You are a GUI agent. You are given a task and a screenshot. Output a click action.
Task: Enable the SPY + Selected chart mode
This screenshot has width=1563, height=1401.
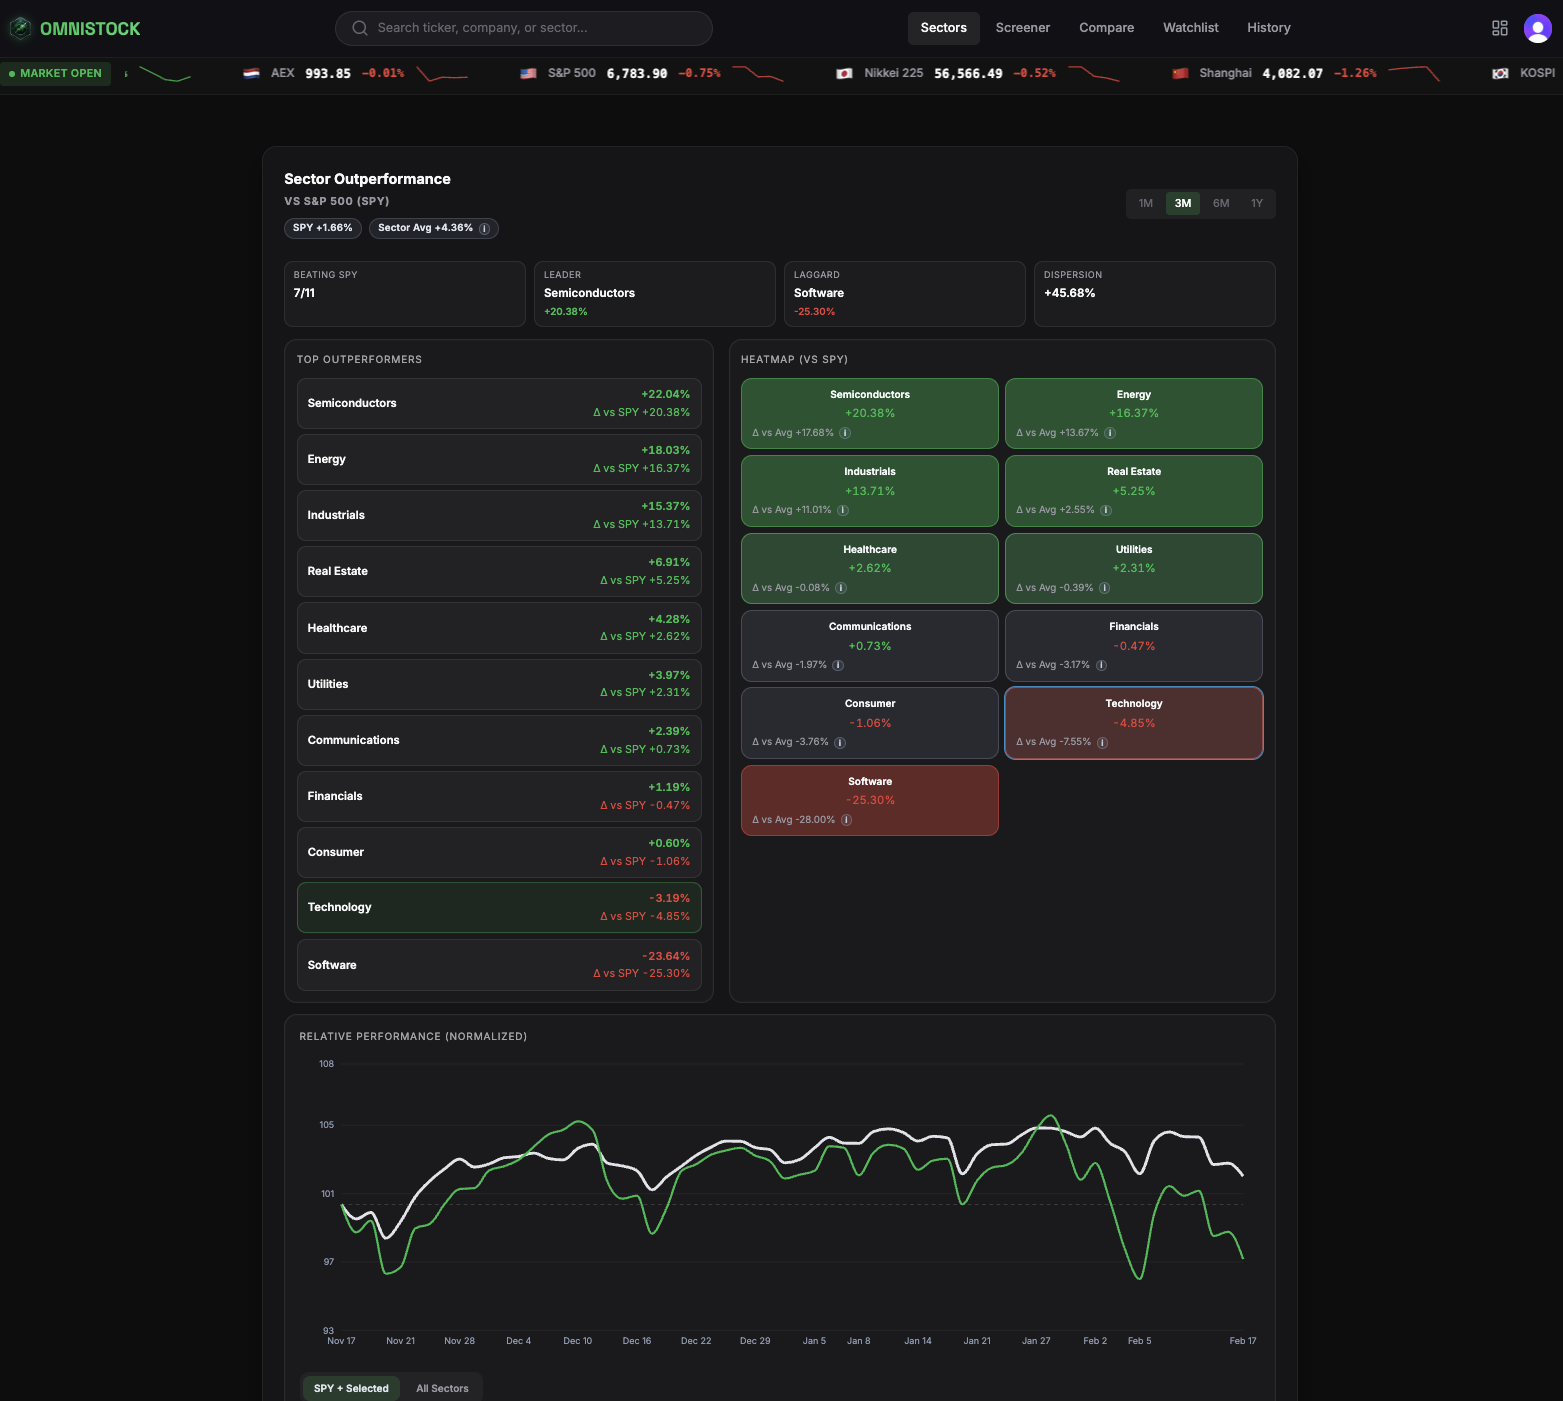click(x=350, y=1388)
